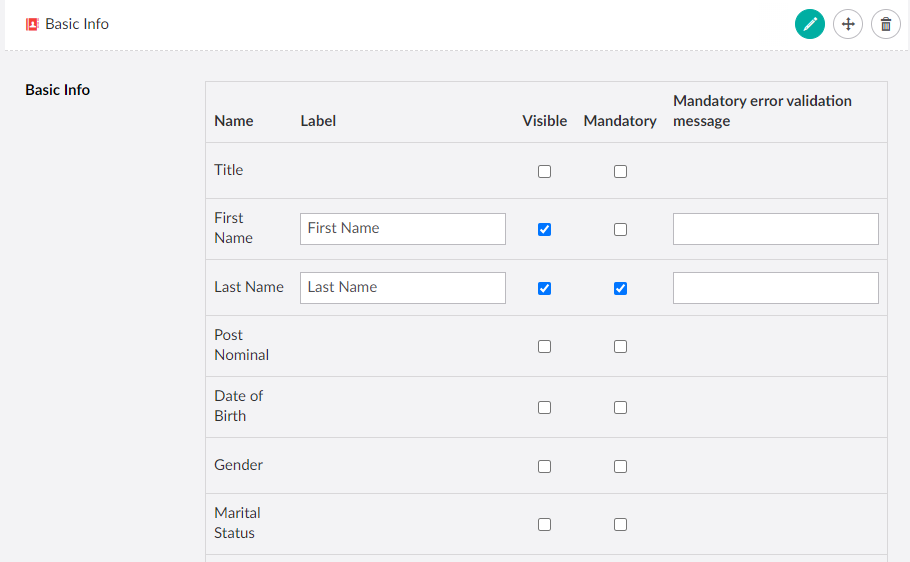This screenshot has width=910, height=562.
Task: Focus First Name validation message field
Action: tap(775, 228)
